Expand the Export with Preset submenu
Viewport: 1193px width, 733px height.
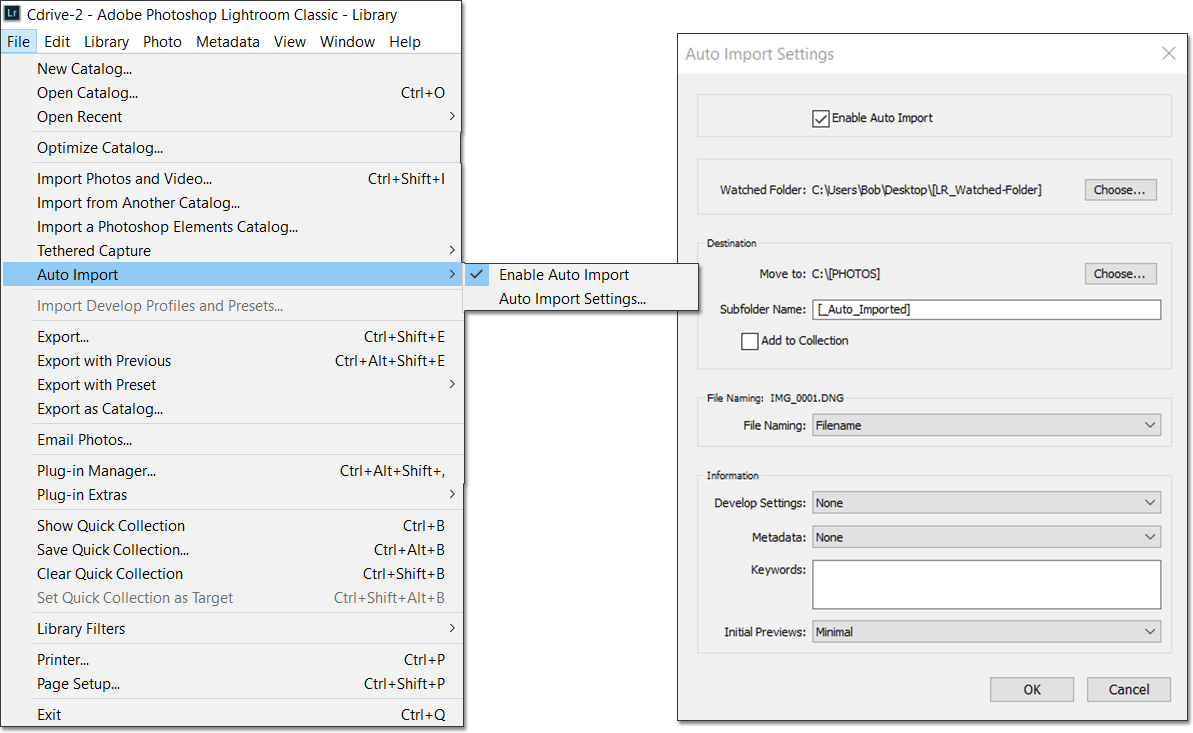tap(232, 384)
